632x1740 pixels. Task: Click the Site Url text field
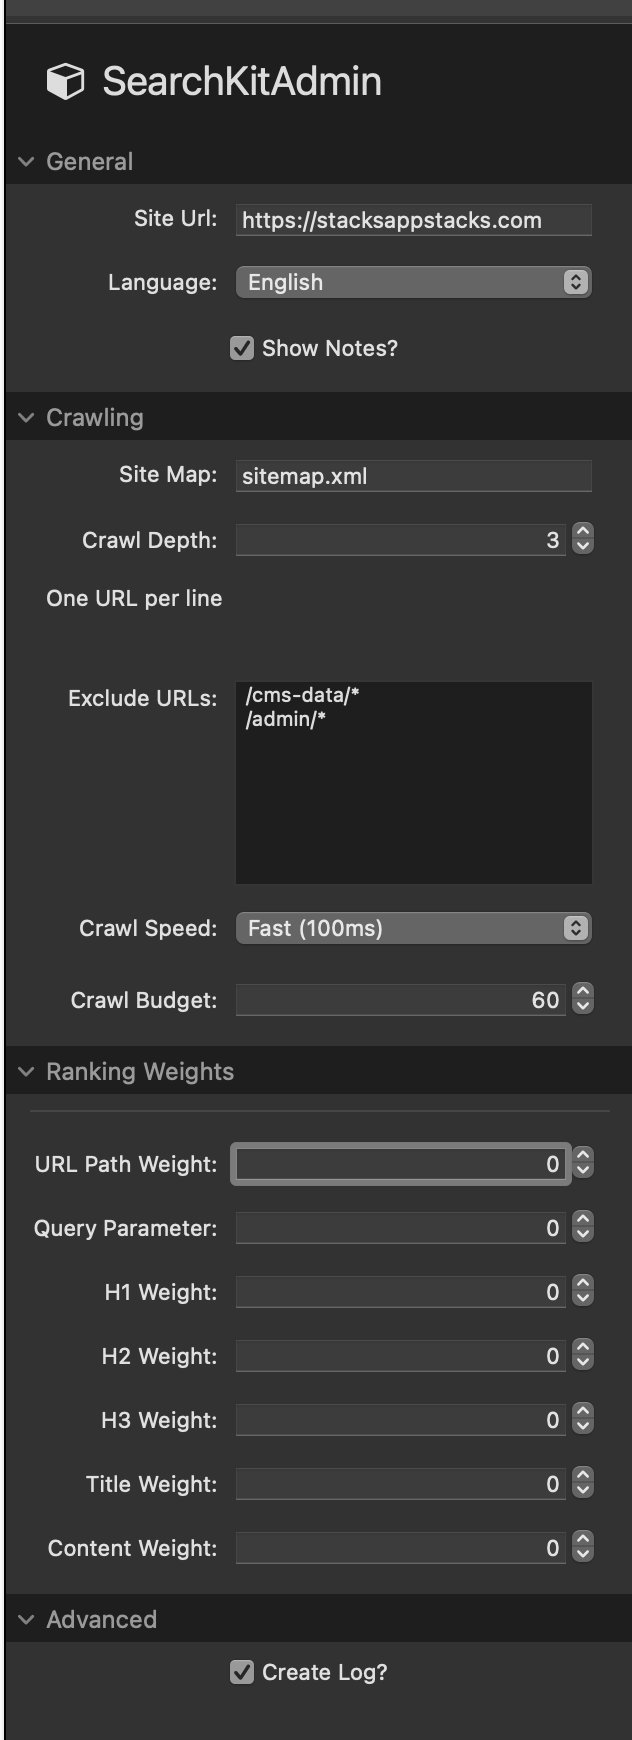pyautogui.click(x=413, y=220)
